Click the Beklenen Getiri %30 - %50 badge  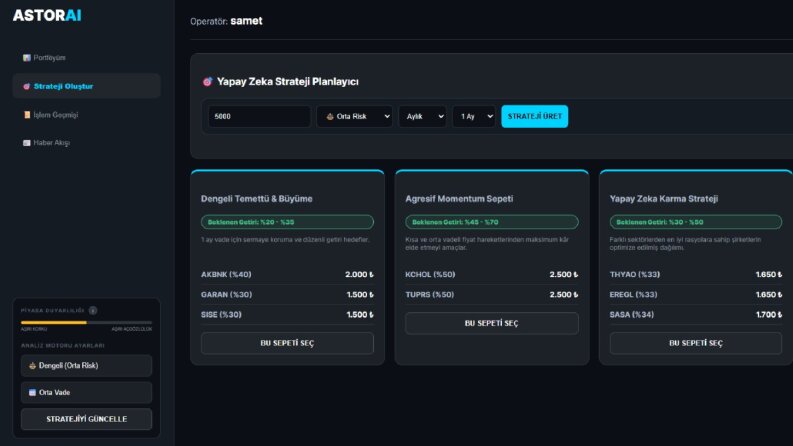696,222
